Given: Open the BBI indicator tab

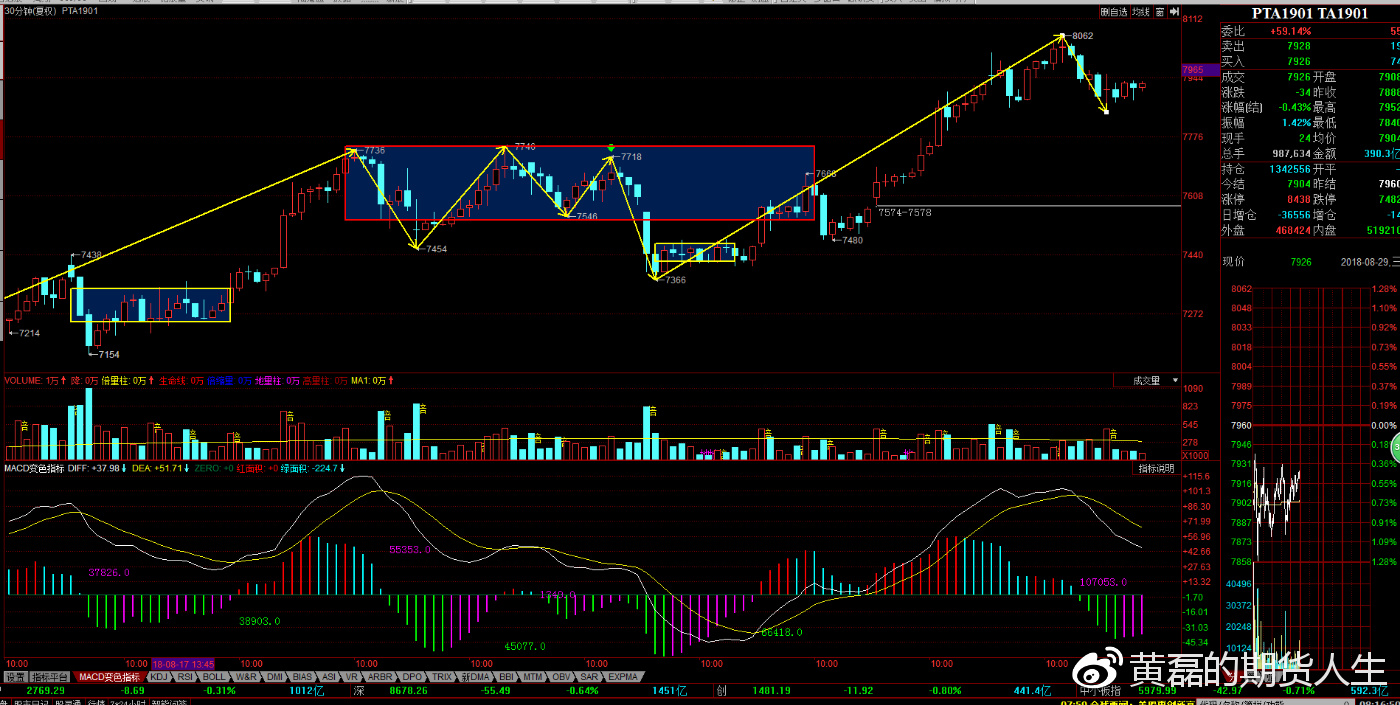Looking at the screenshot, I should coord(507,677).
